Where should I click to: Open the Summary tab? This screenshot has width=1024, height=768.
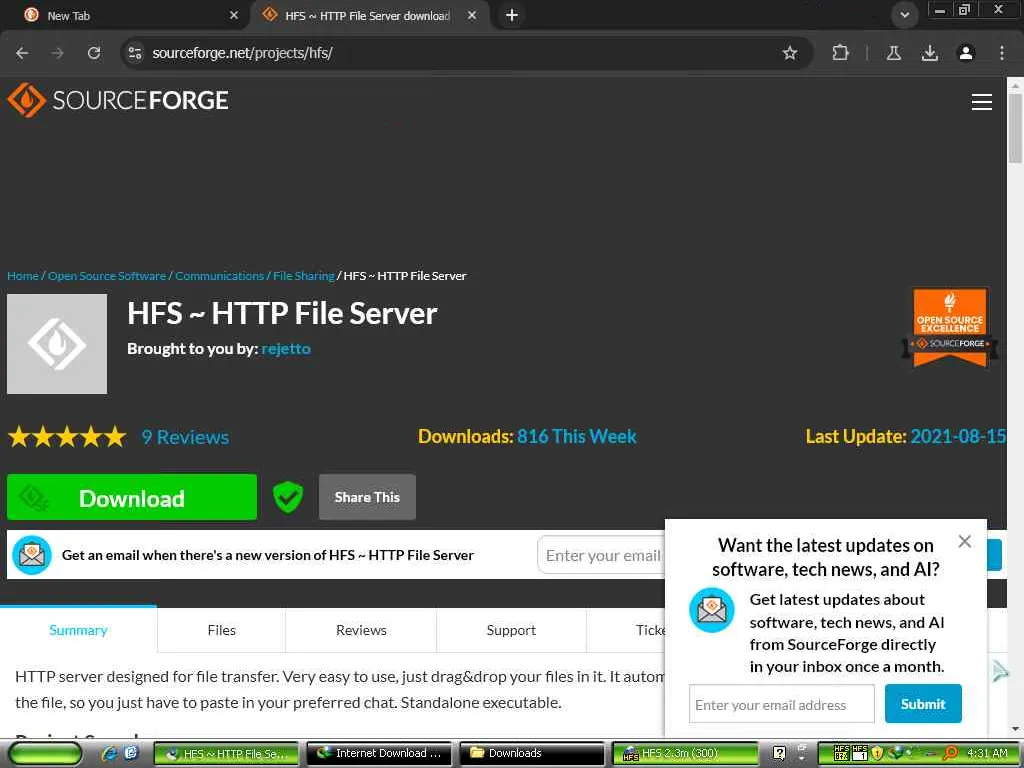(78, 630)
